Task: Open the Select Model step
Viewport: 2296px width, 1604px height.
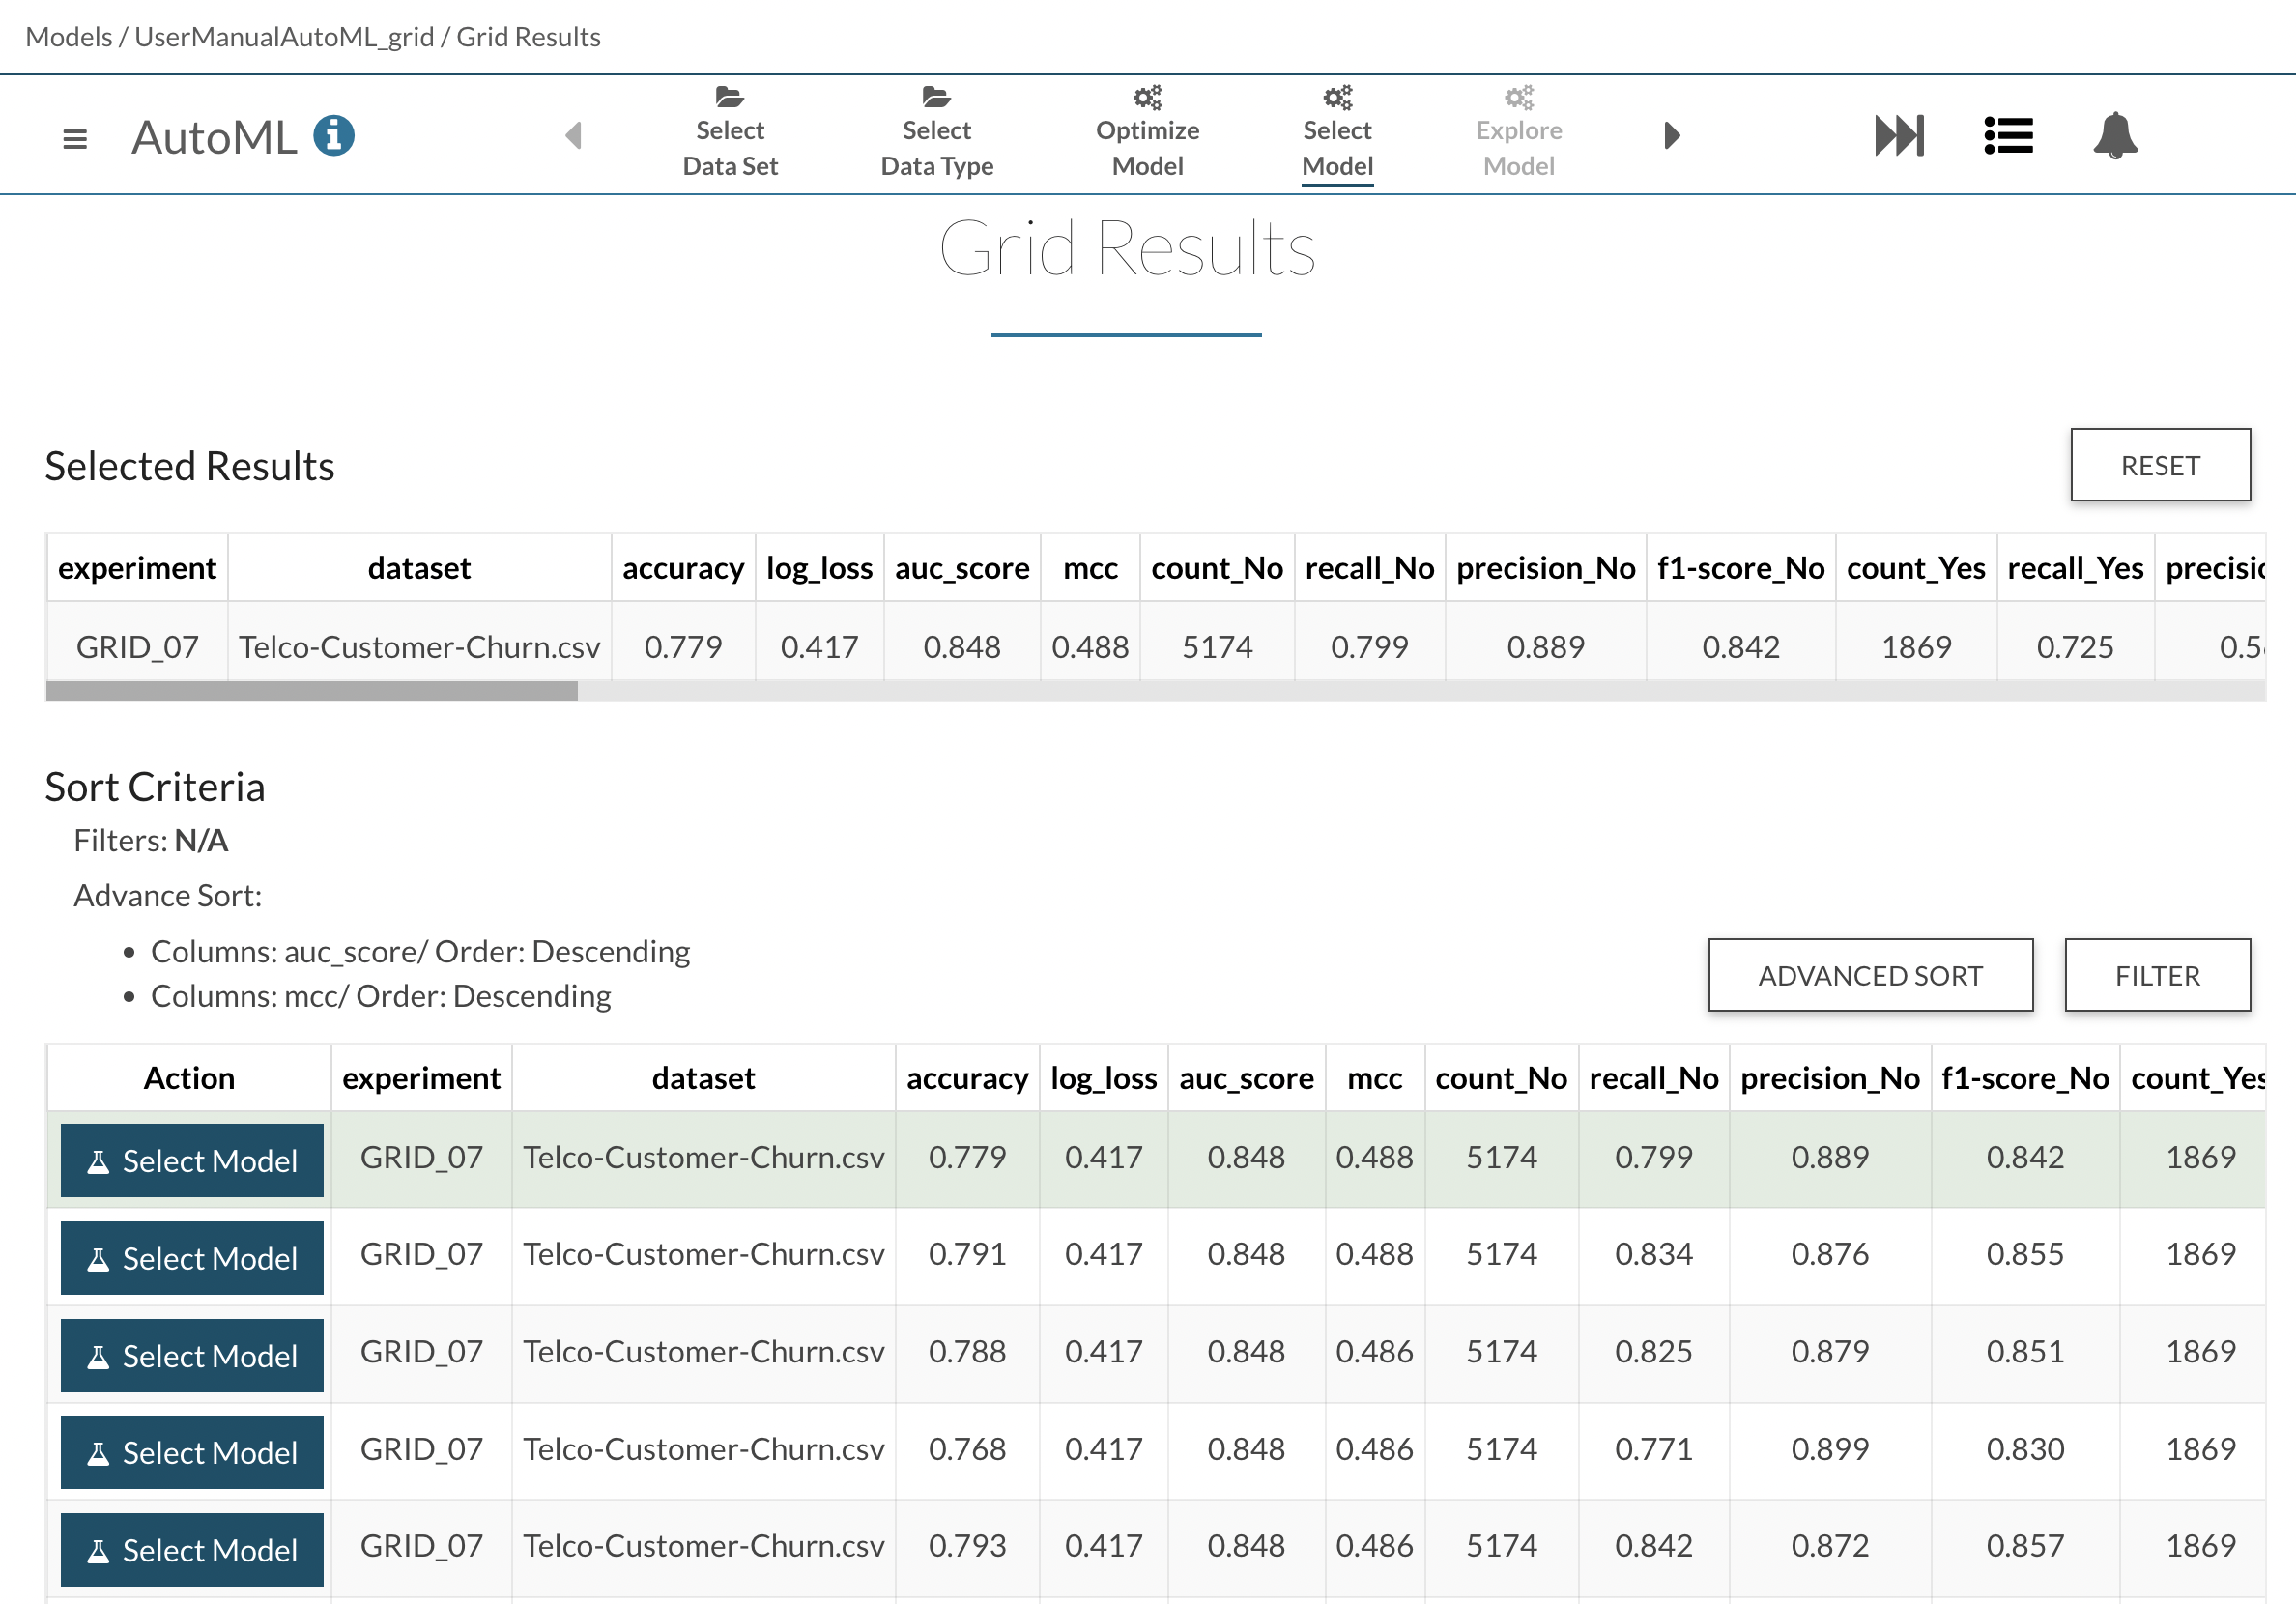Action: [1337, 147]
